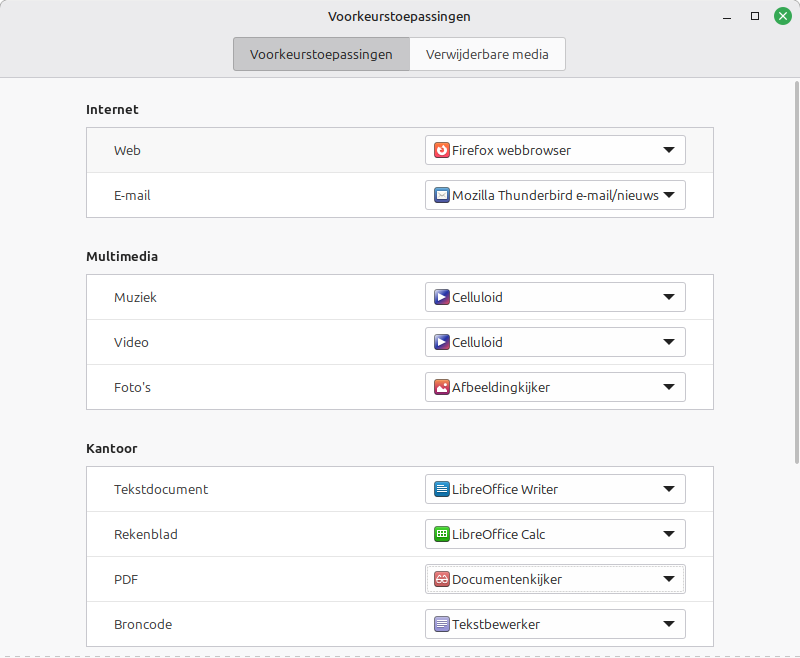The width and height of the screenshot is (800, 658).
Task: Click the PDF row label
Action: 126,579
